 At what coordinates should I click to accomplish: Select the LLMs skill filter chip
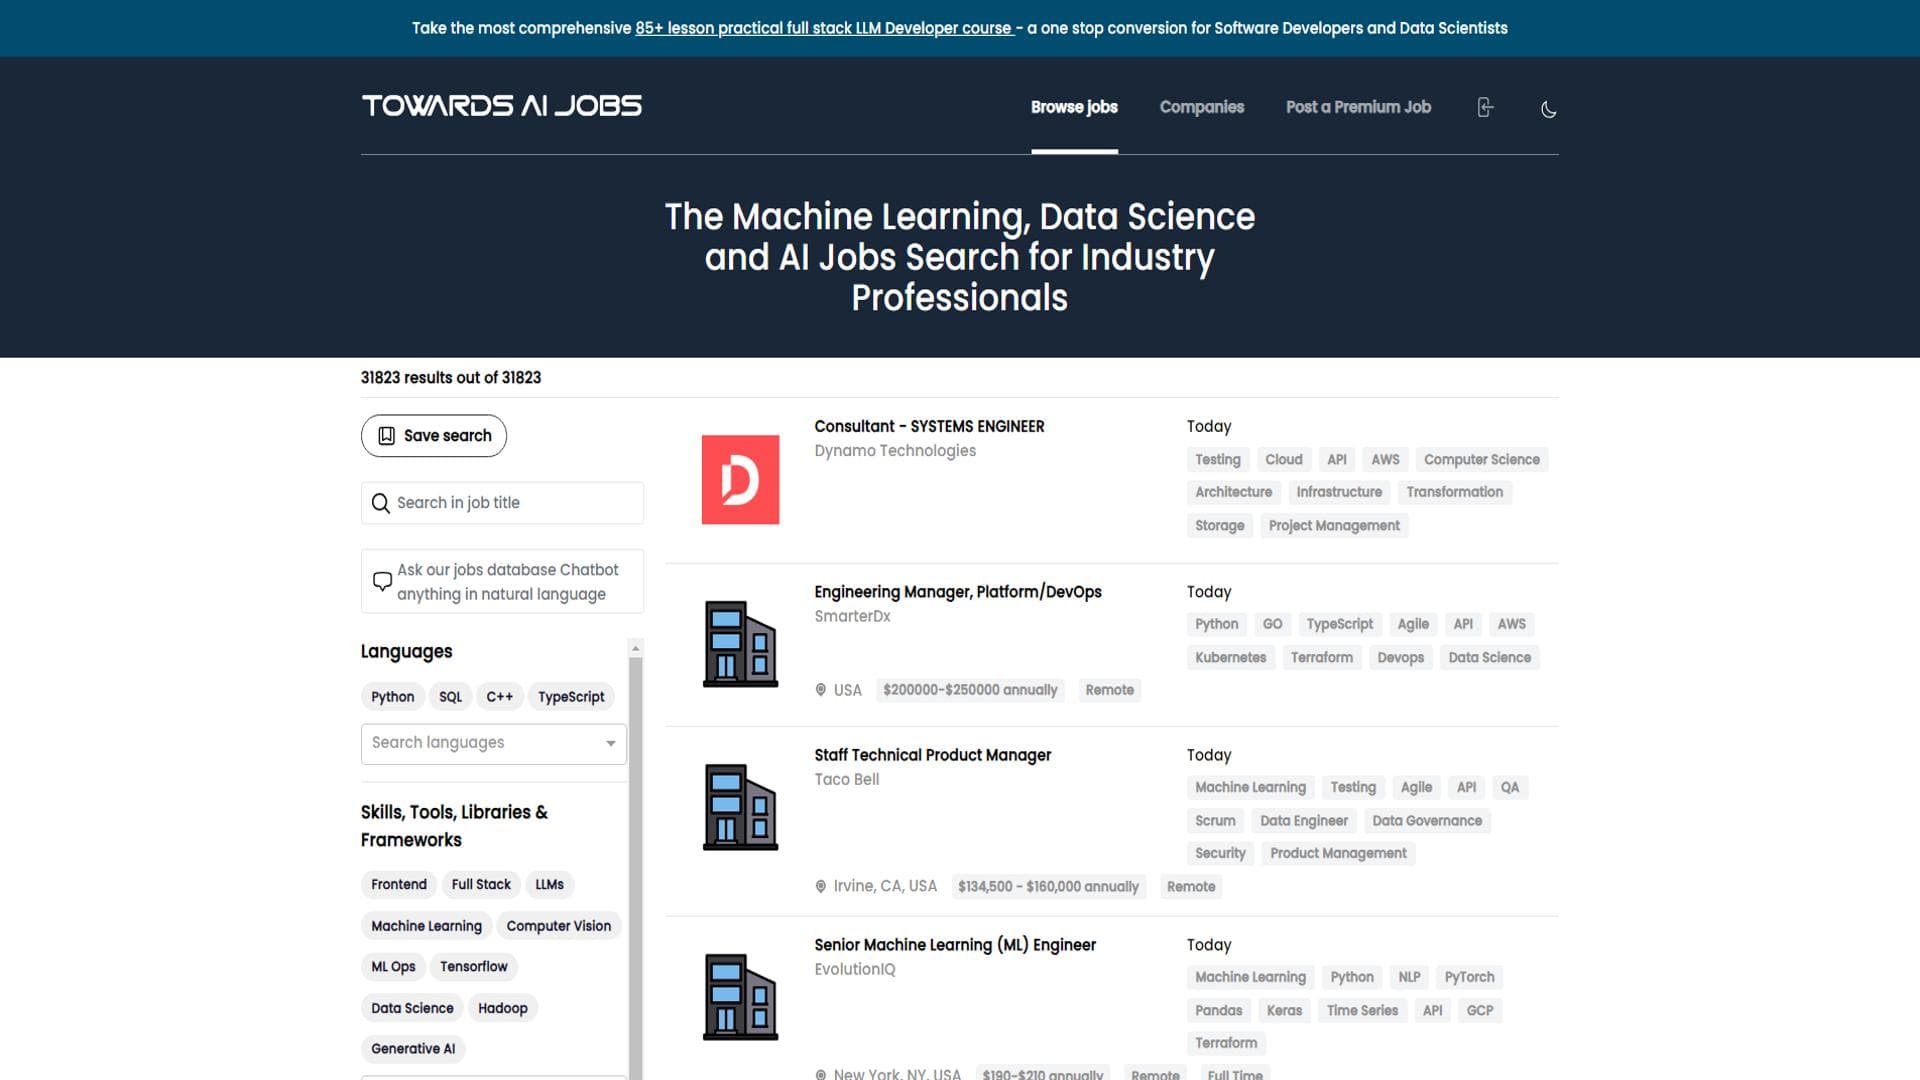pos(549,885)
